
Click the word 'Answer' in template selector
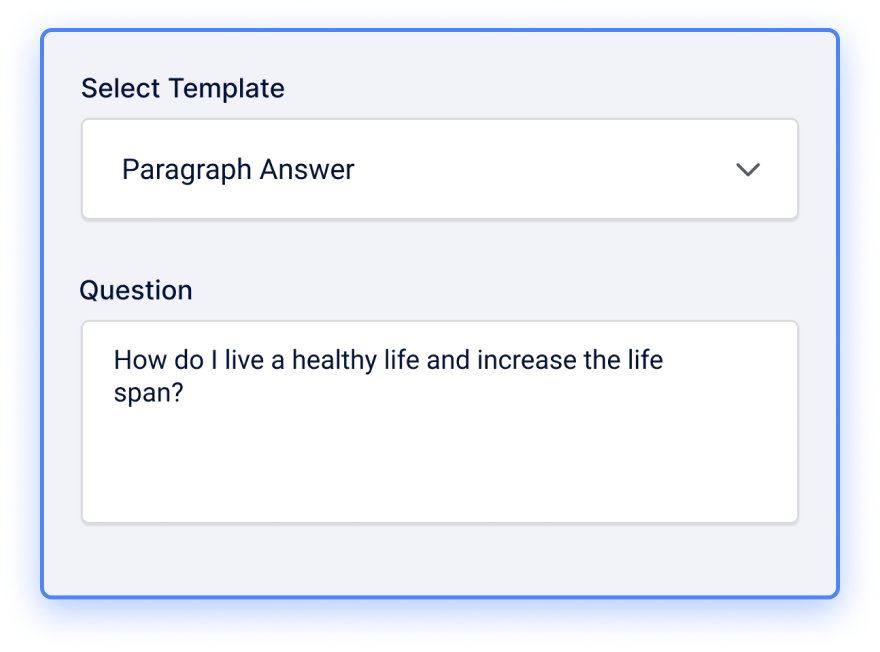point(307,169)
